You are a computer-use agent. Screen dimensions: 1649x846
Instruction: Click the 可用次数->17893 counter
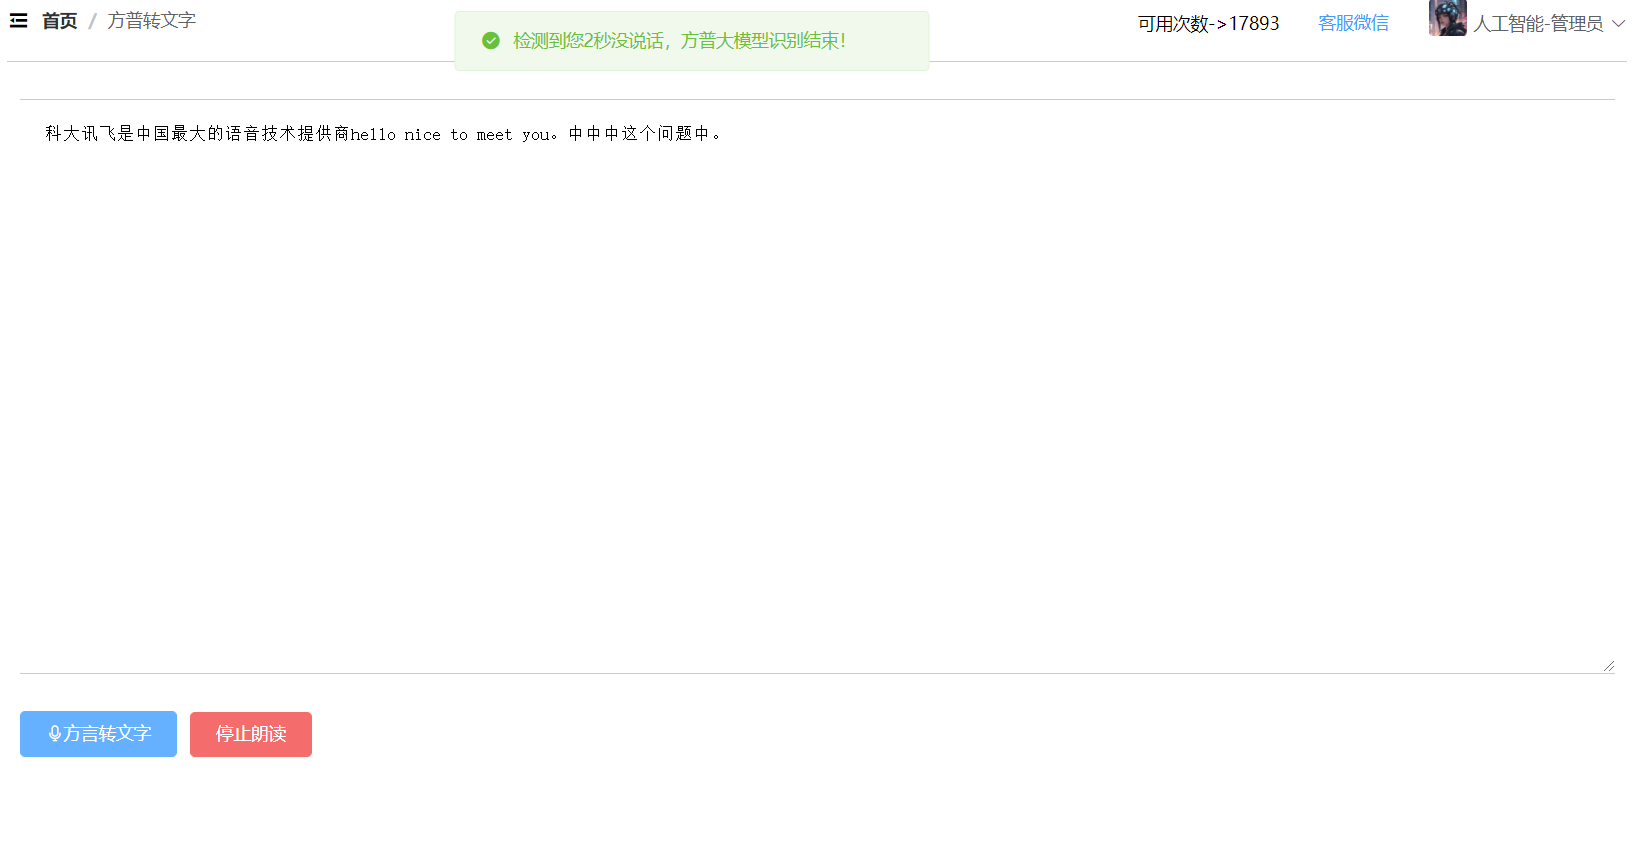pos(1208,23)
